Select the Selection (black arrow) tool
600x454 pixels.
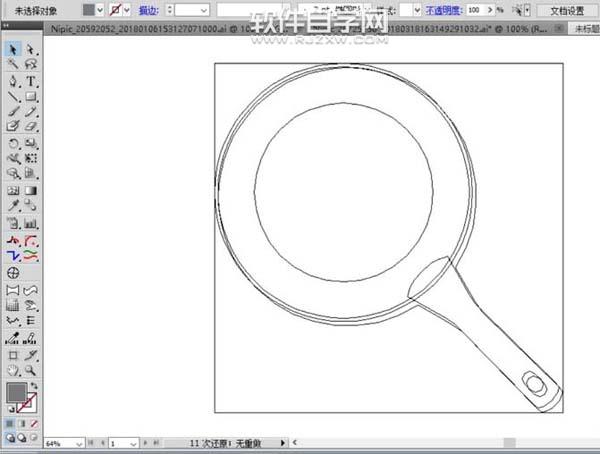[13, 50]
